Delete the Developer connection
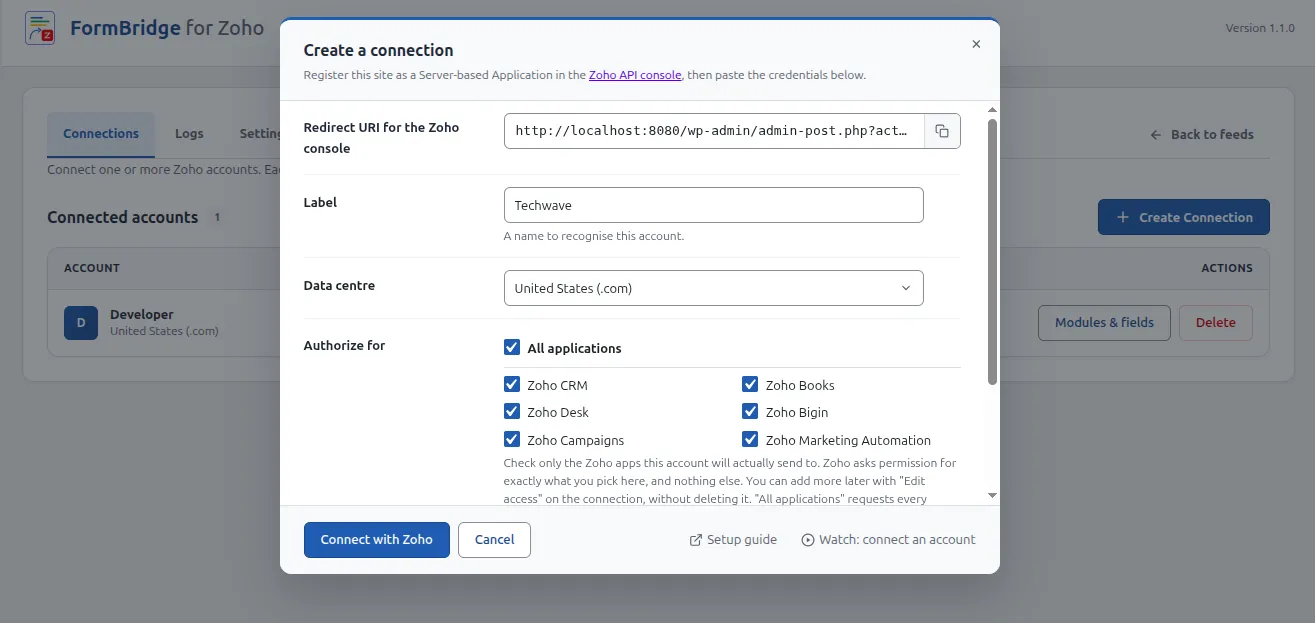Viewport: 1316px width, 623px height. pyautogui.click(x=1216, y=323)
